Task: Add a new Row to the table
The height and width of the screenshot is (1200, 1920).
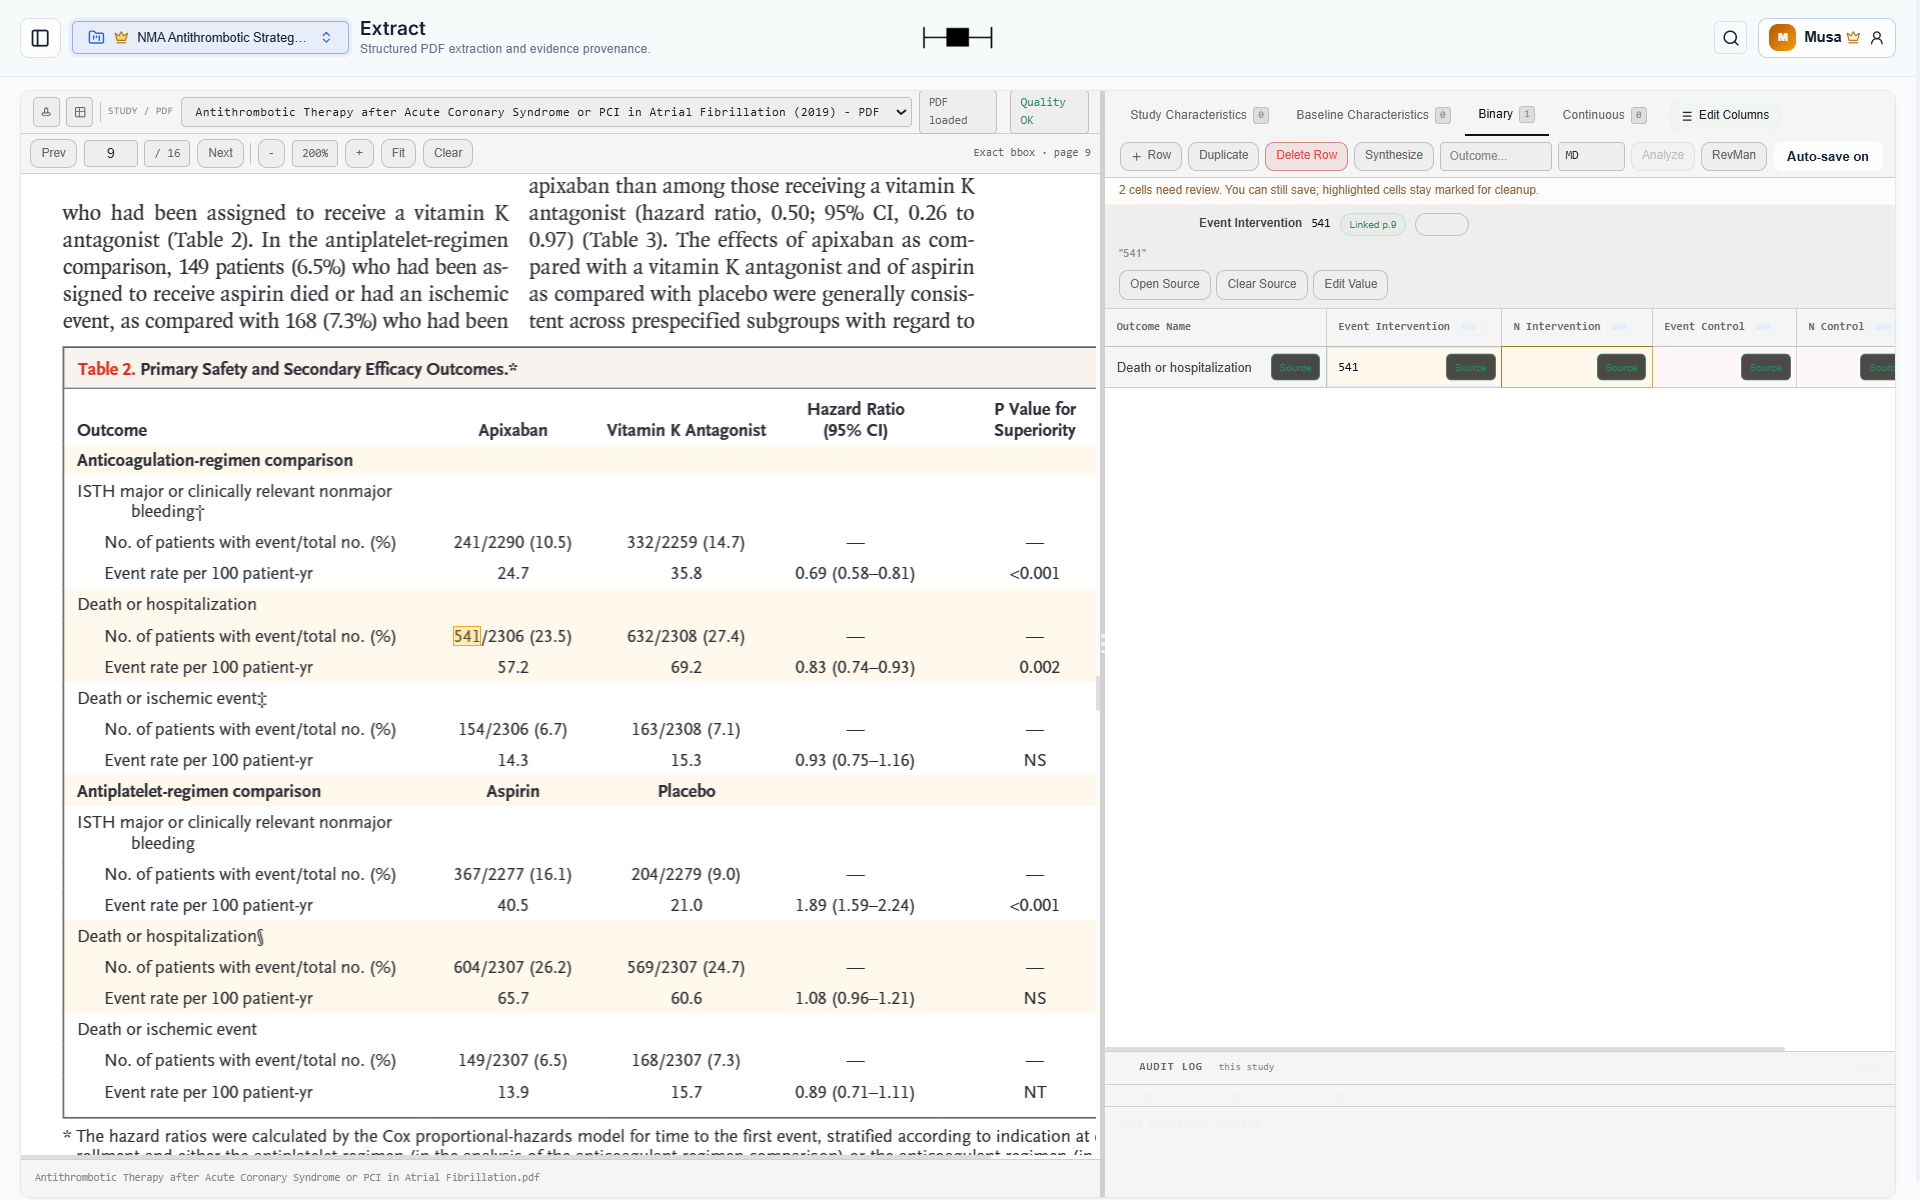Action: tap(1151, 156)
